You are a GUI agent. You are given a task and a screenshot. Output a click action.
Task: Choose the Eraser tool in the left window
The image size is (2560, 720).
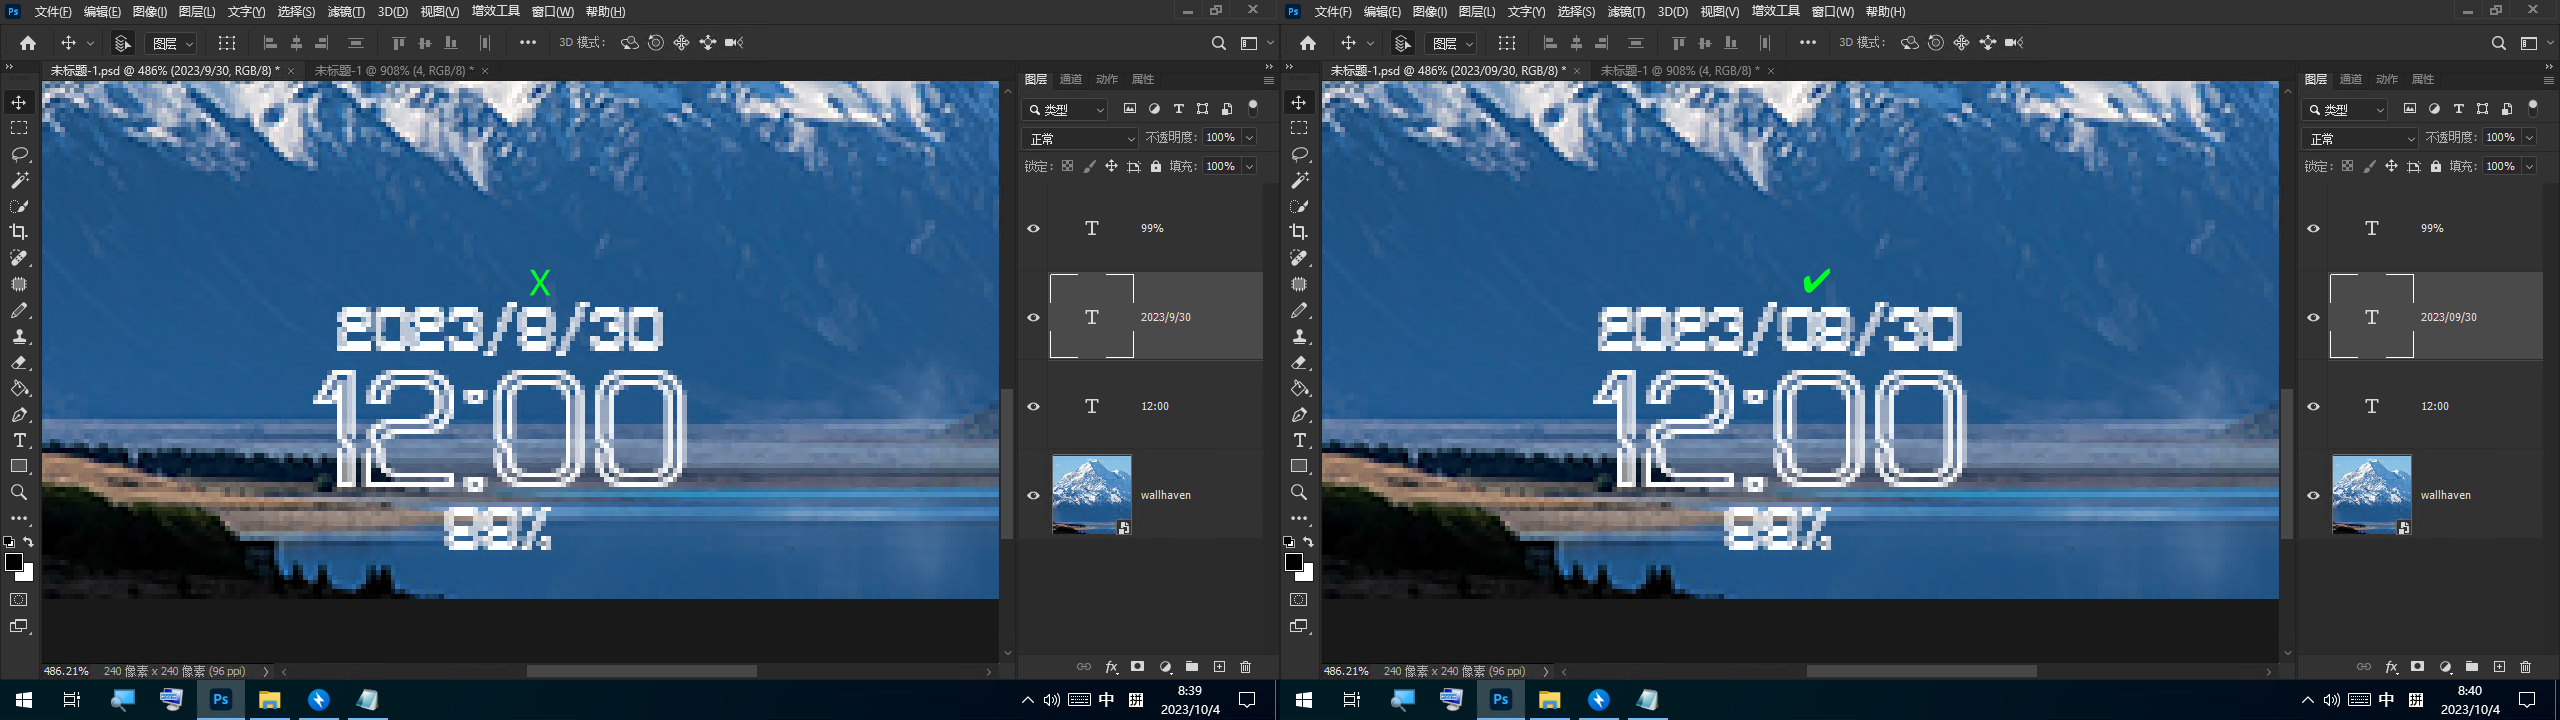19,363
